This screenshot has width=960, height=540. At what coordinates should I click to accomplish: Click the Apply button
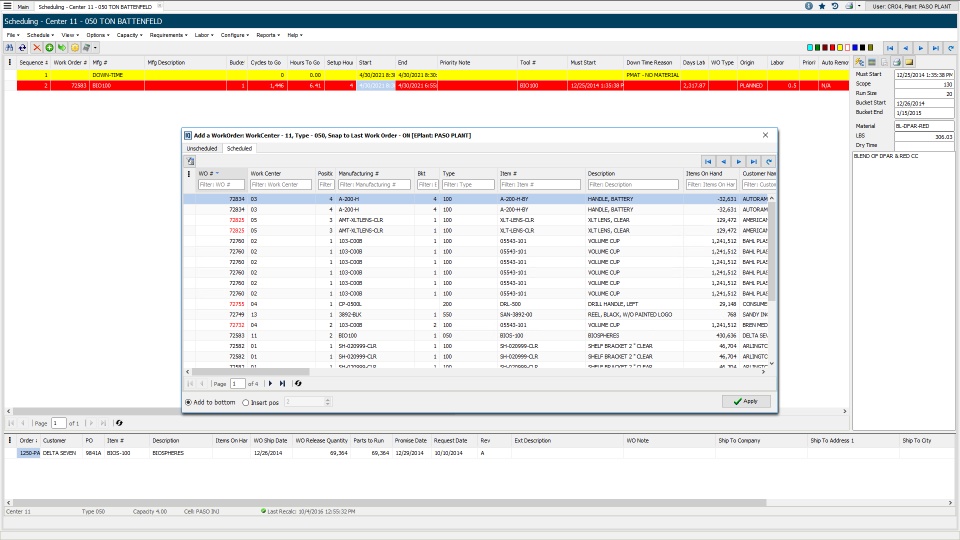pos(746,401)
